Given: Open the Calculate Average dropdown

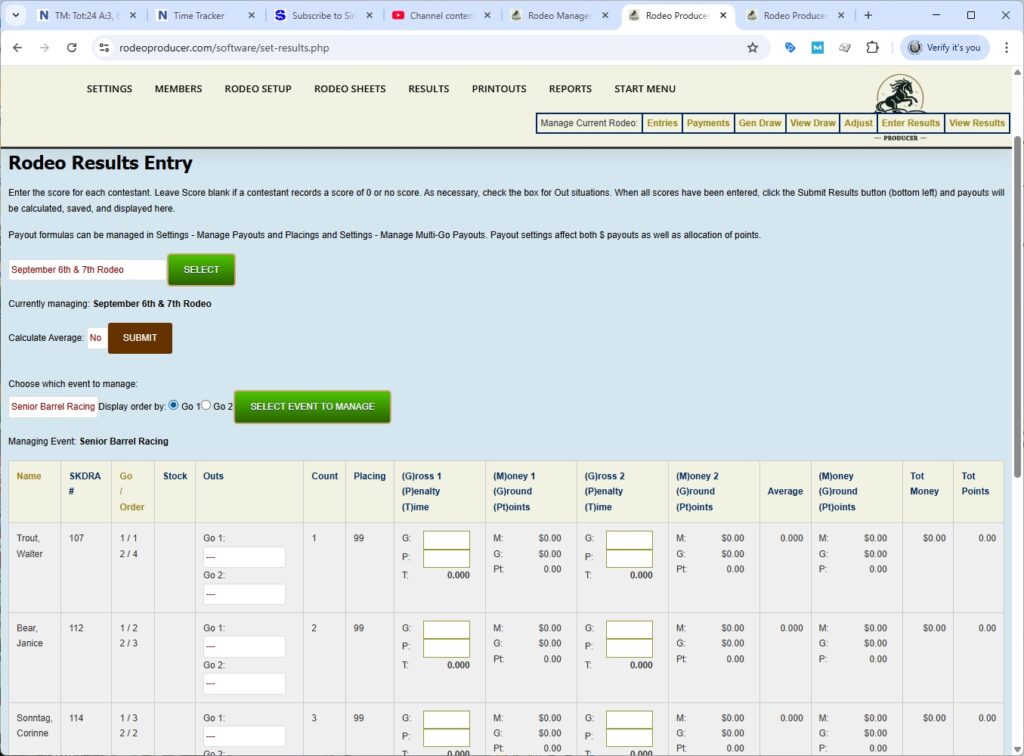Looking at the screenshot, I should pos(96,338).
